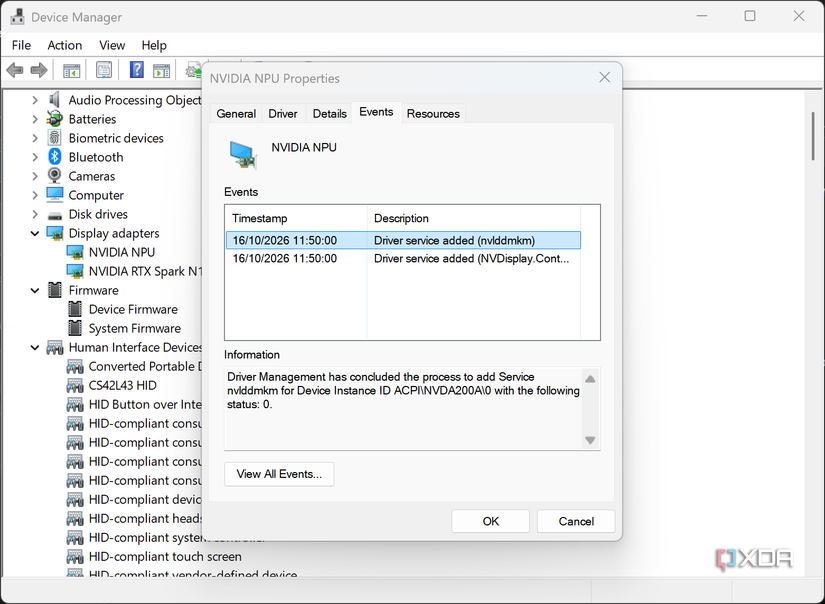The width and height of the screenshot is (825, 604).
Task: Click the Cameras category icon
Action: pyautogui.click(x=54, y=176)
